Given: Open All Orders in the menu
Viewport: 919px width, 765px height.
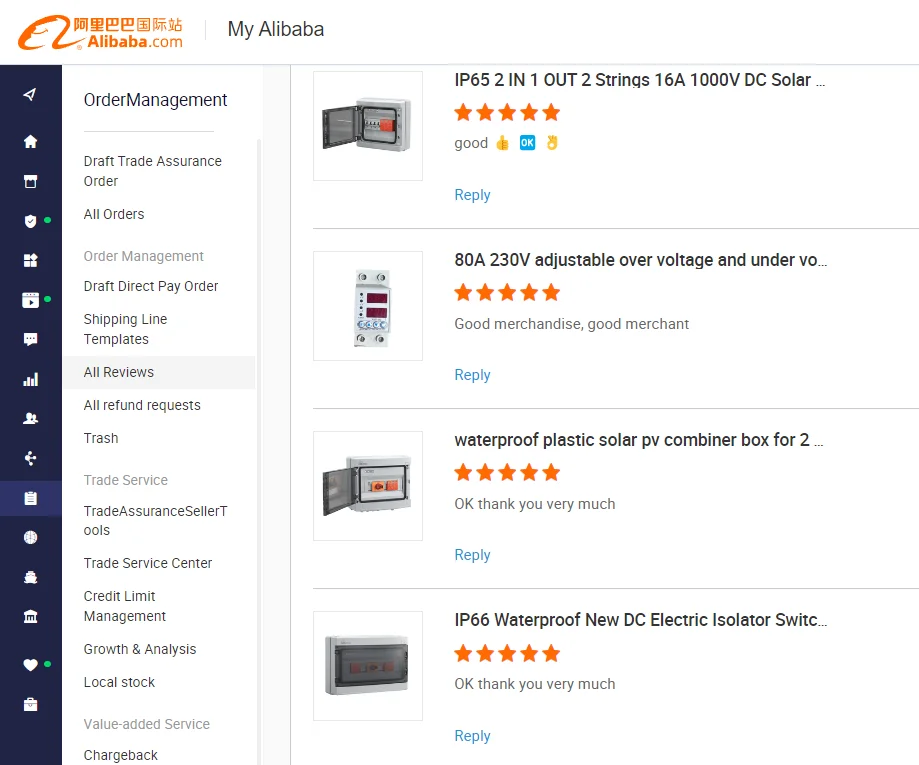Looking at the screenshot, I should (114, 214).
